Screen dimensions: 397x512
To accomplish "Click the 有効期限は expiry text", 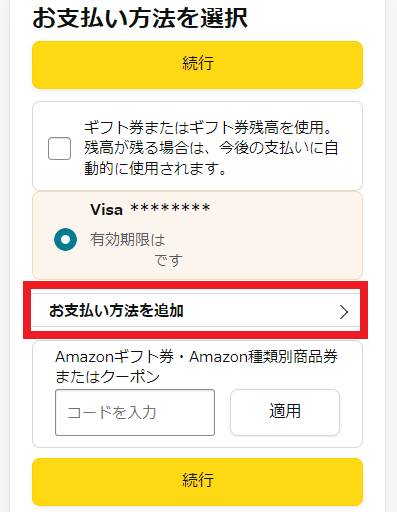I will point(128,240).
